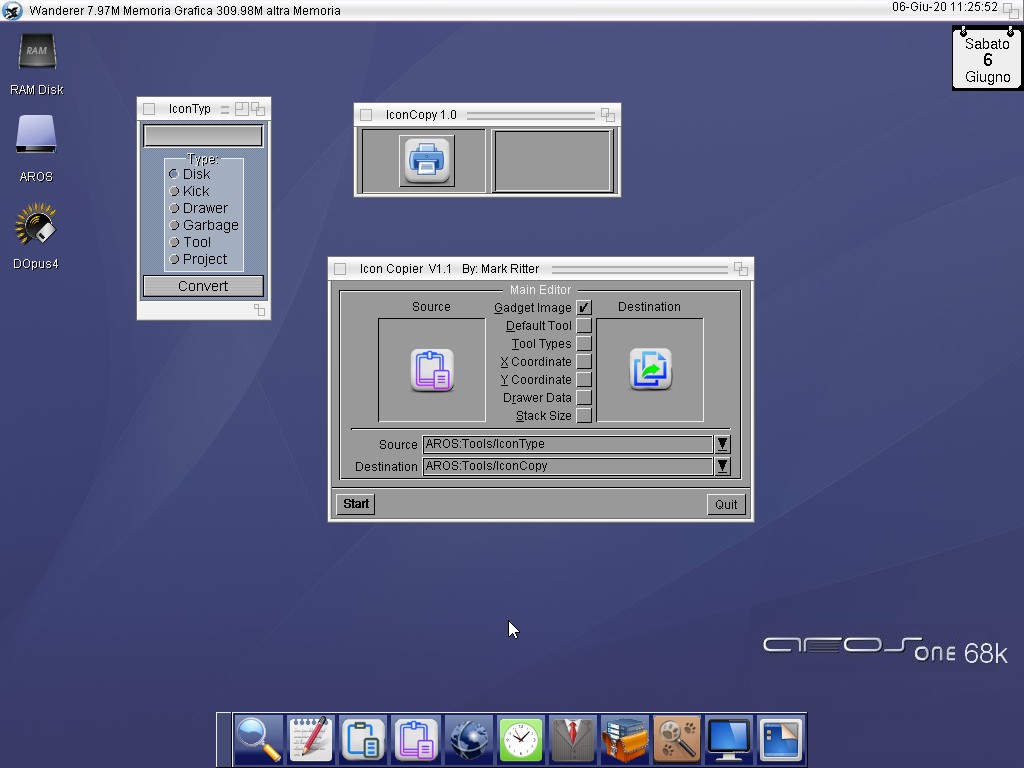
Task: Click the Source path text field
Action: pyautogui.click(x=567, y=444)
